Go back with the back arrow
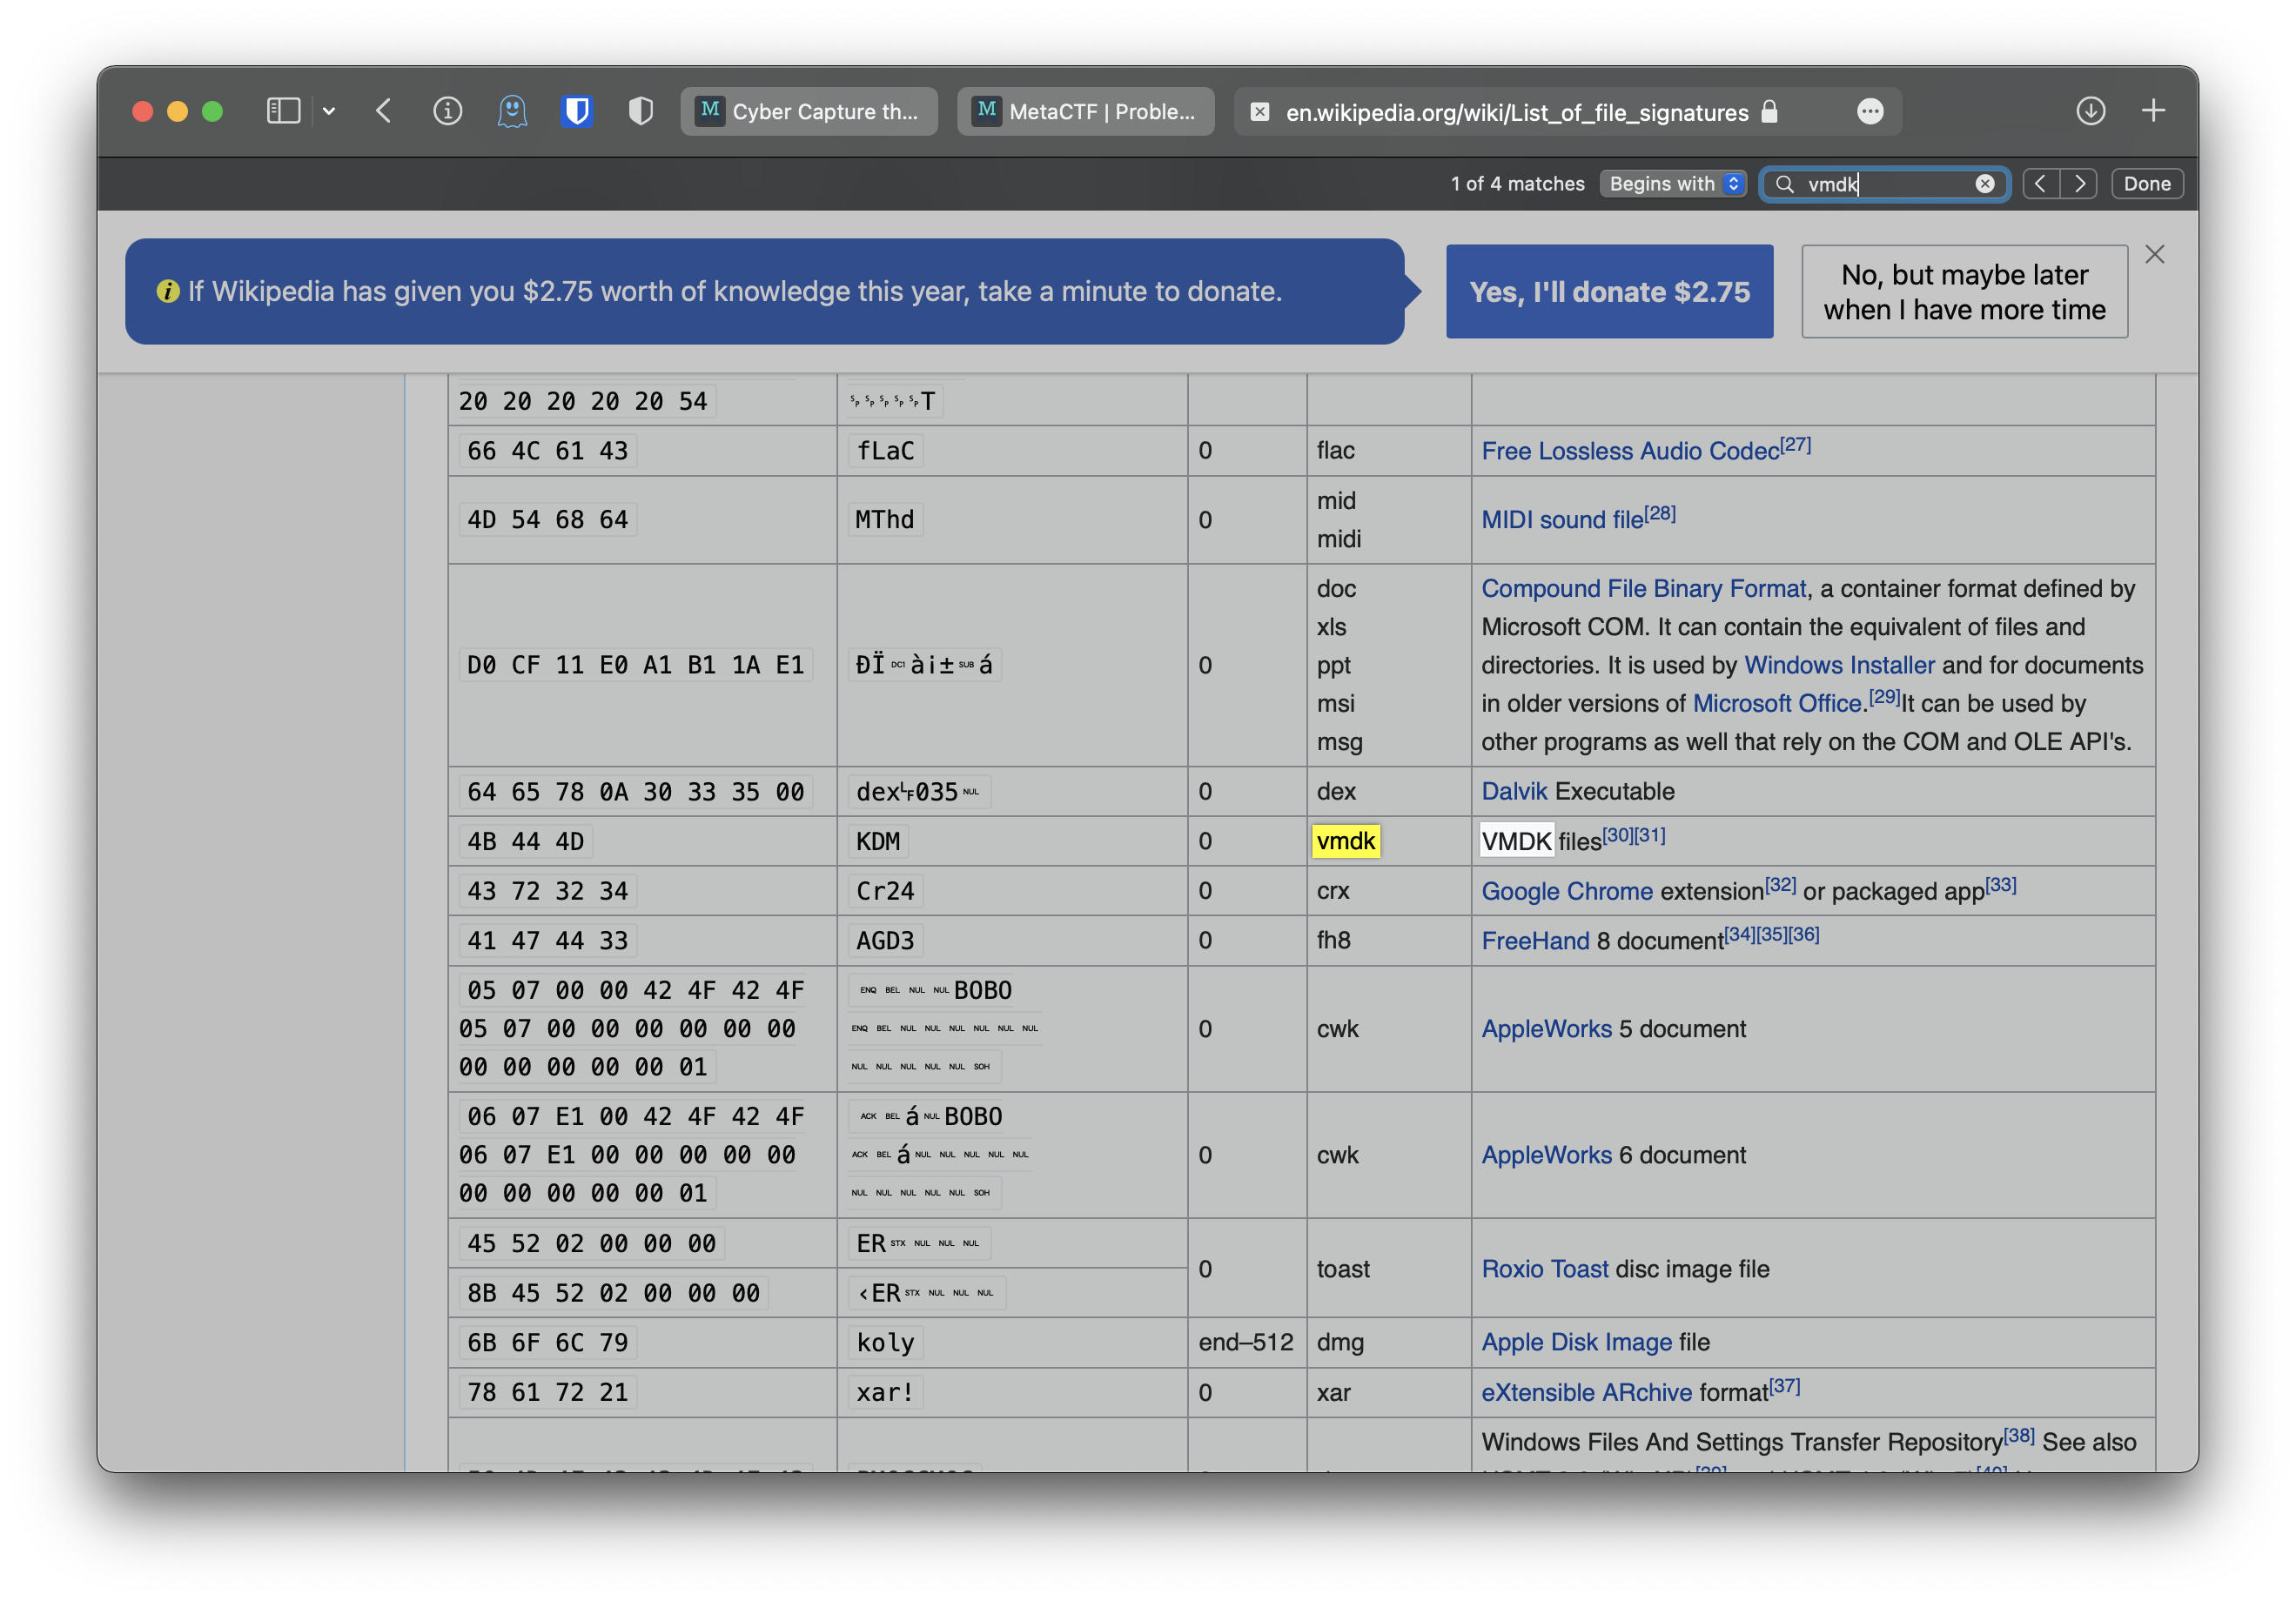This screenshot has width=2296, height=1601. click(384, 111)
